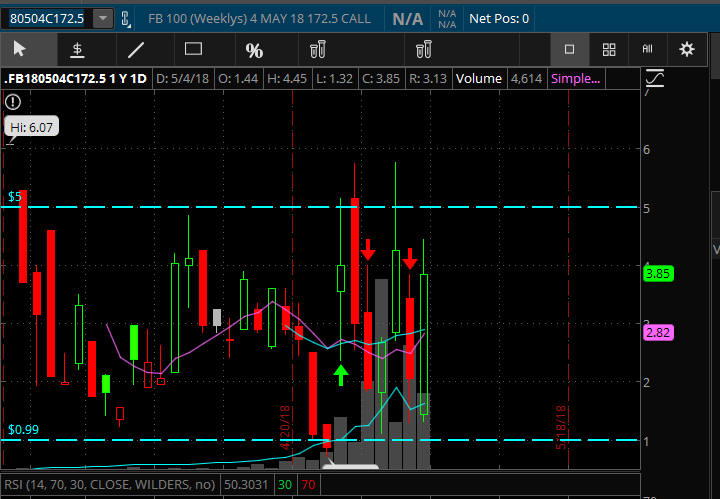720x499 pixels.
Task: Toggle the All charts view button
Action: (x=647, y=49)
